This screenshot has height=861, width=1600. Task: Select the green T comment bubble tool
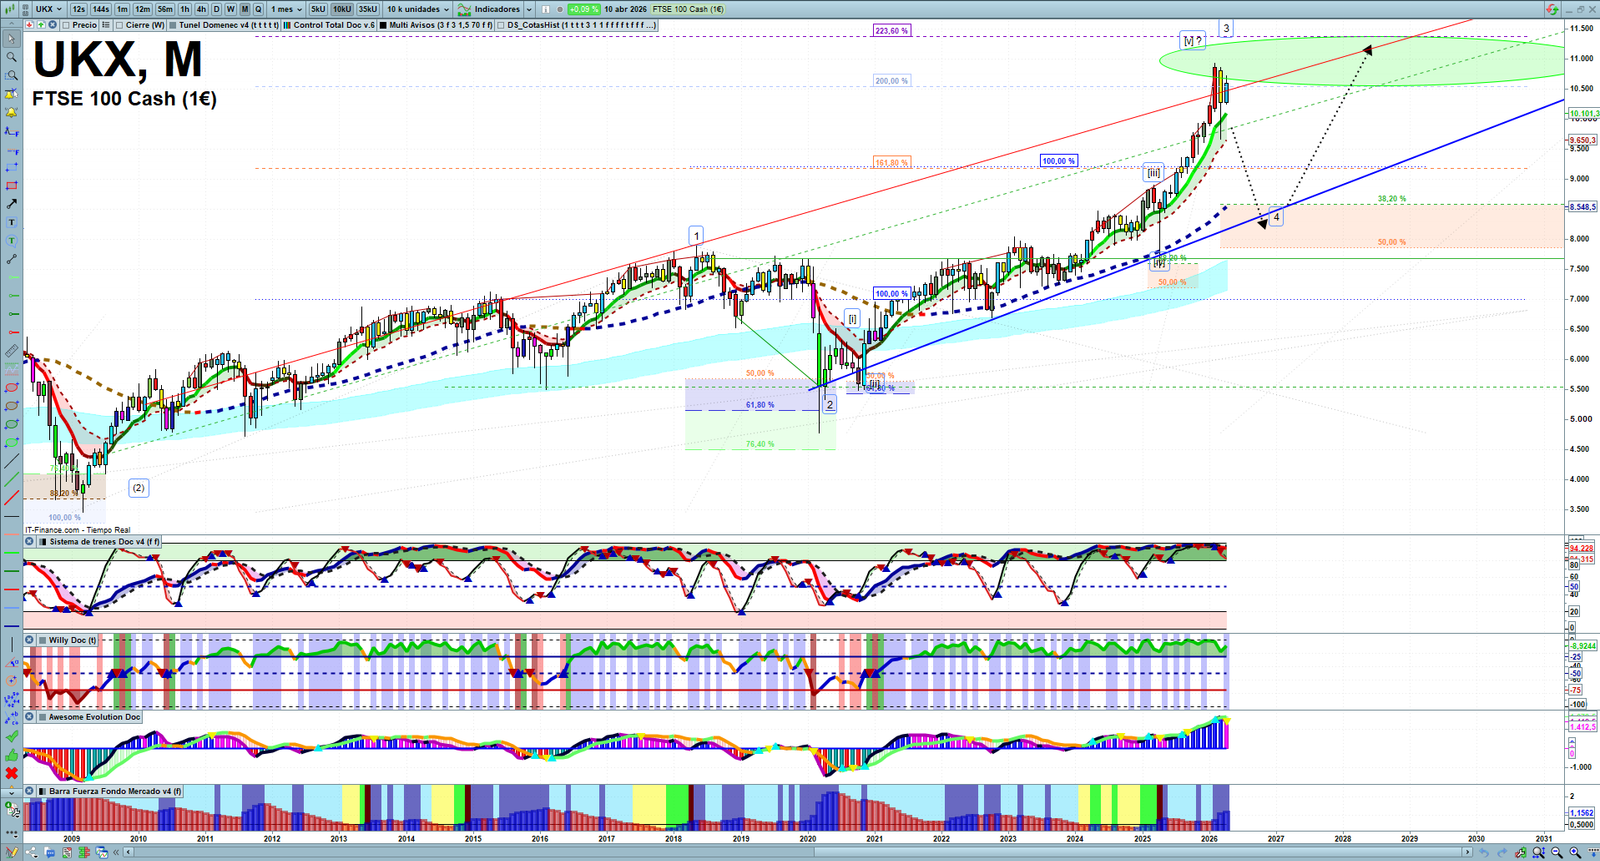pyautogui.click(x=11, y=240)
